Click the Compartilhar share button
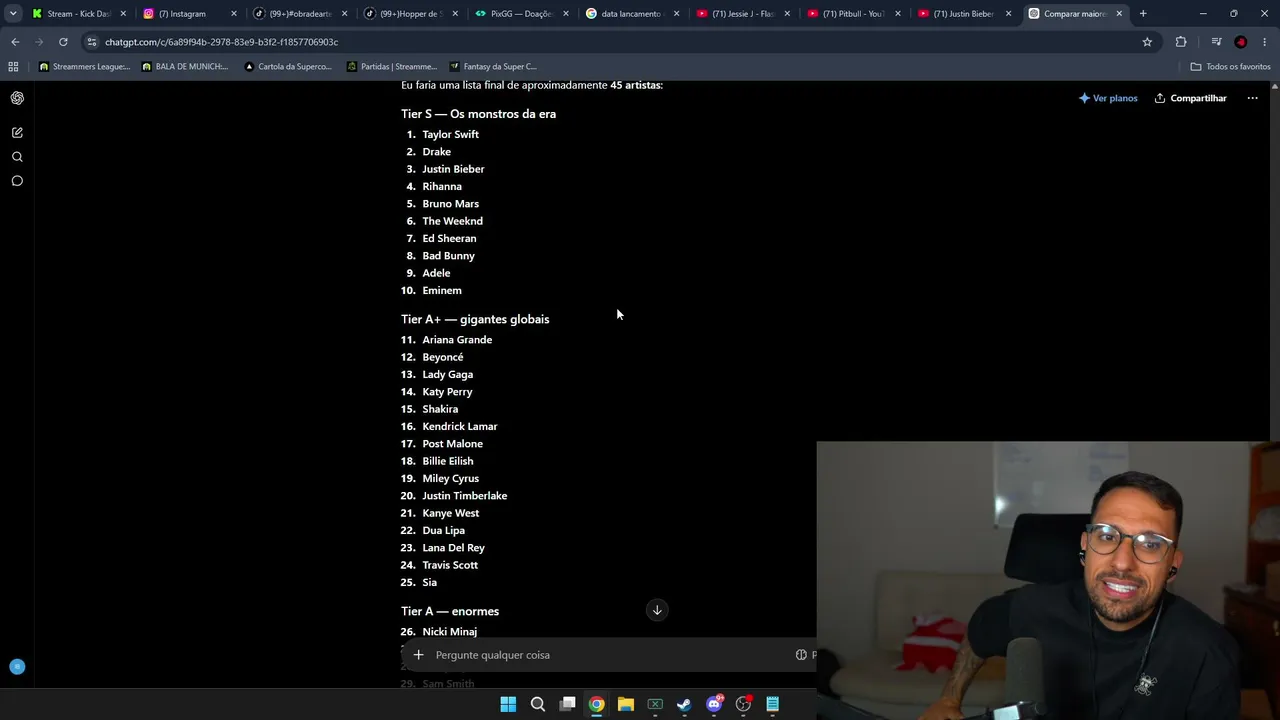The image size is (1280, 720). pos(1190,98)
